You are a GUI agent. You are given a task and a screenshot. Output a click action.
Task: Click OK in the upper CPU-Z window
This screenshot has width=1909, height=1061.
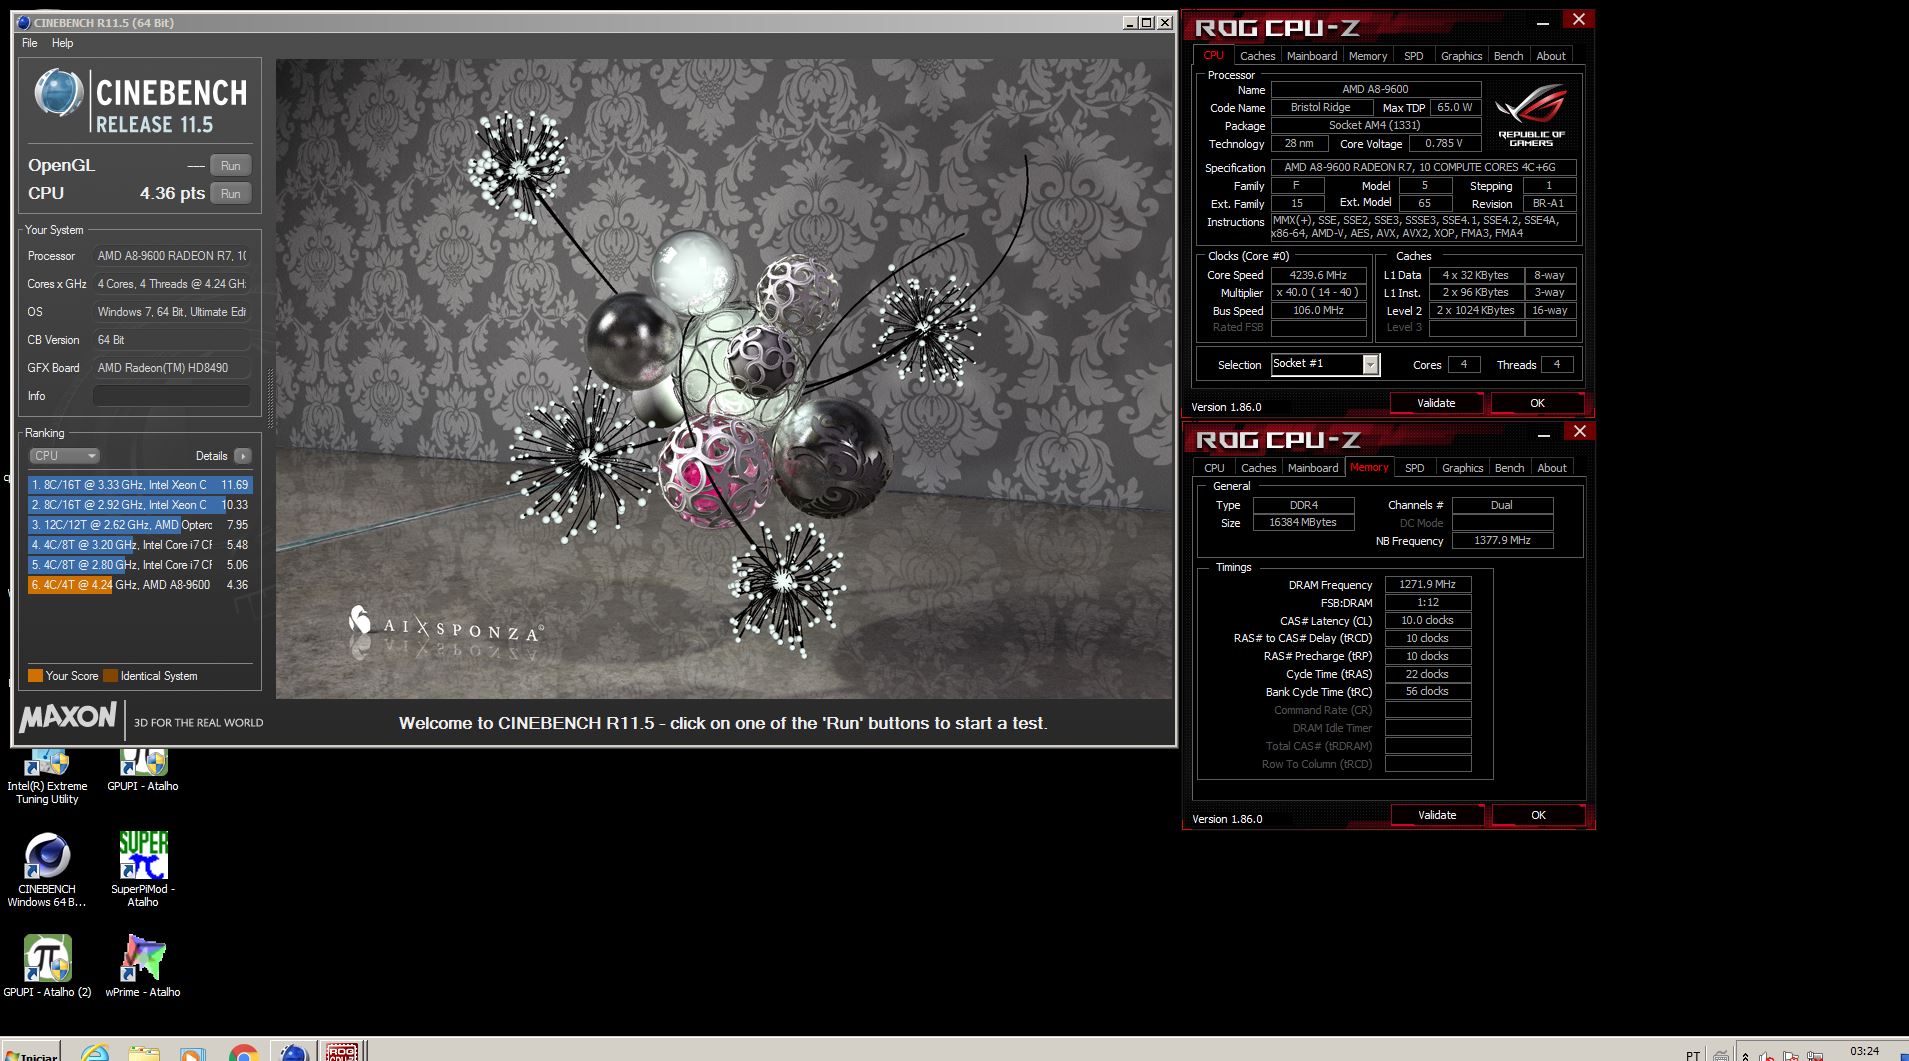[x=1537, y=403]
